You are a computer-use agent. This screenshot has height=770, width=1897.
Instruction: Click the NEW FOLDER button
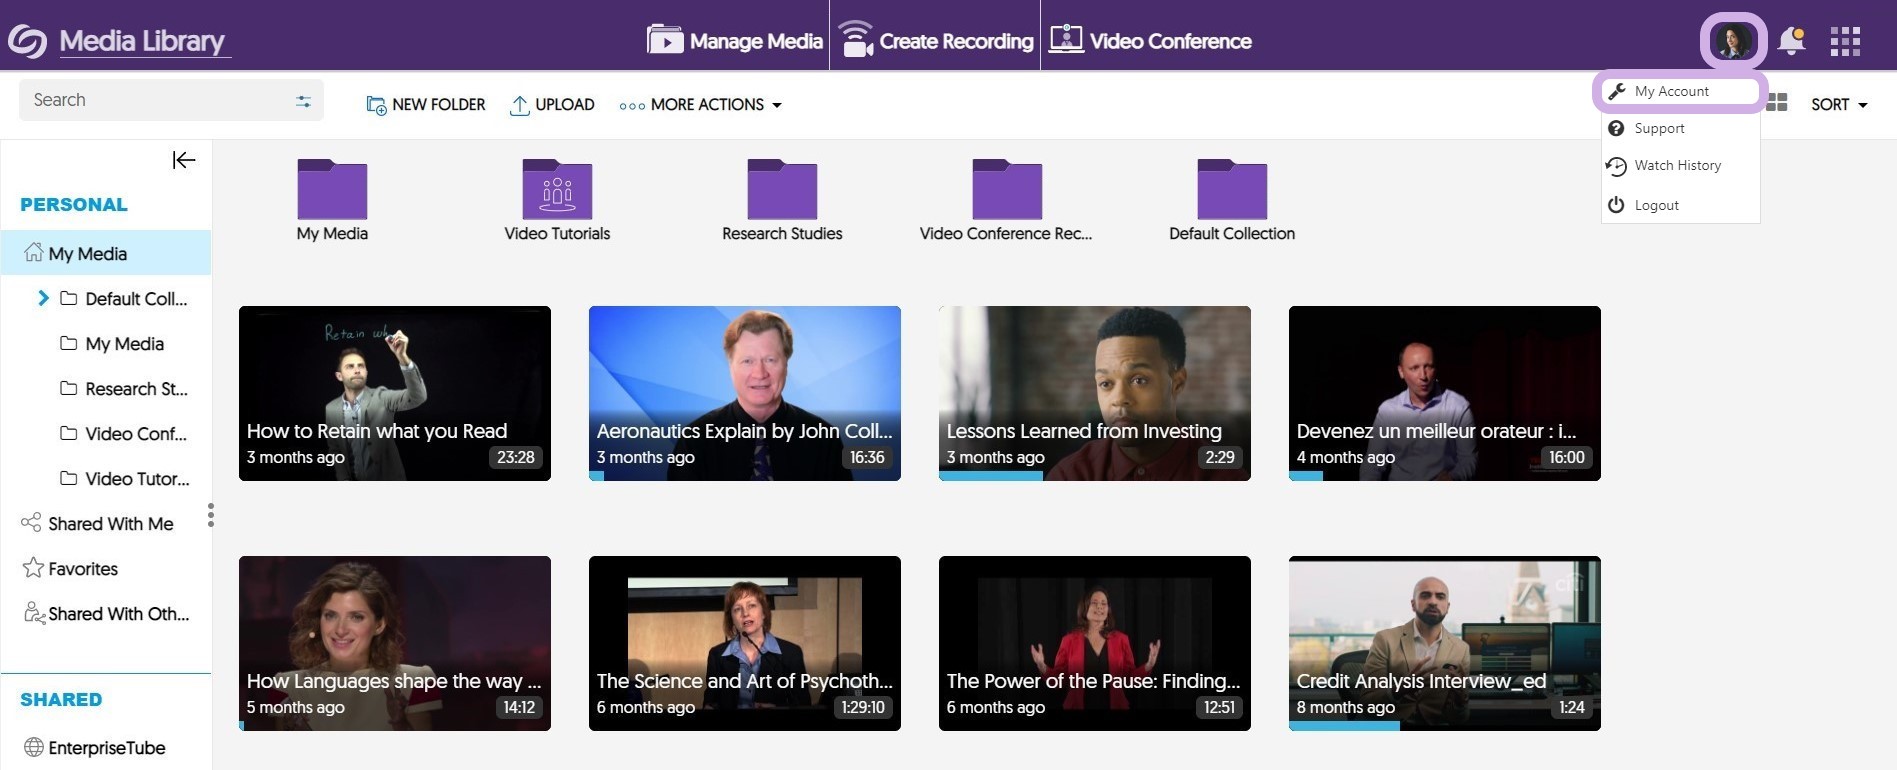tap(426, 105)
